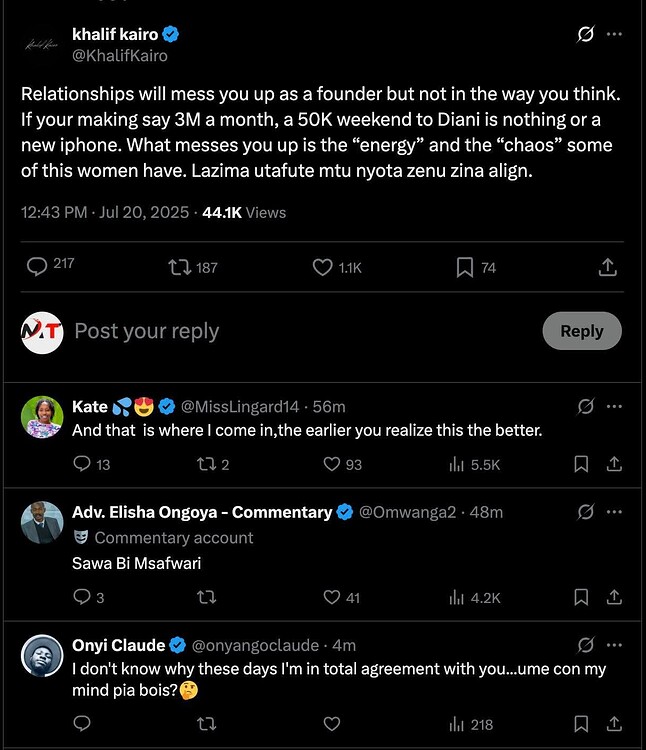Open @KhalifKairo profile handle link

120,56
